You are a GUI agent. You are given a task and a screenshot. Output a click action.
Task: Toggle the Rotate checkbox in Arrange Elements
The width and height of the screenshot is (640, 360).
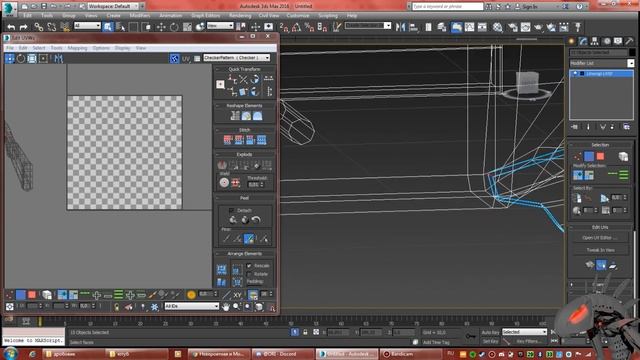(249, 274)
